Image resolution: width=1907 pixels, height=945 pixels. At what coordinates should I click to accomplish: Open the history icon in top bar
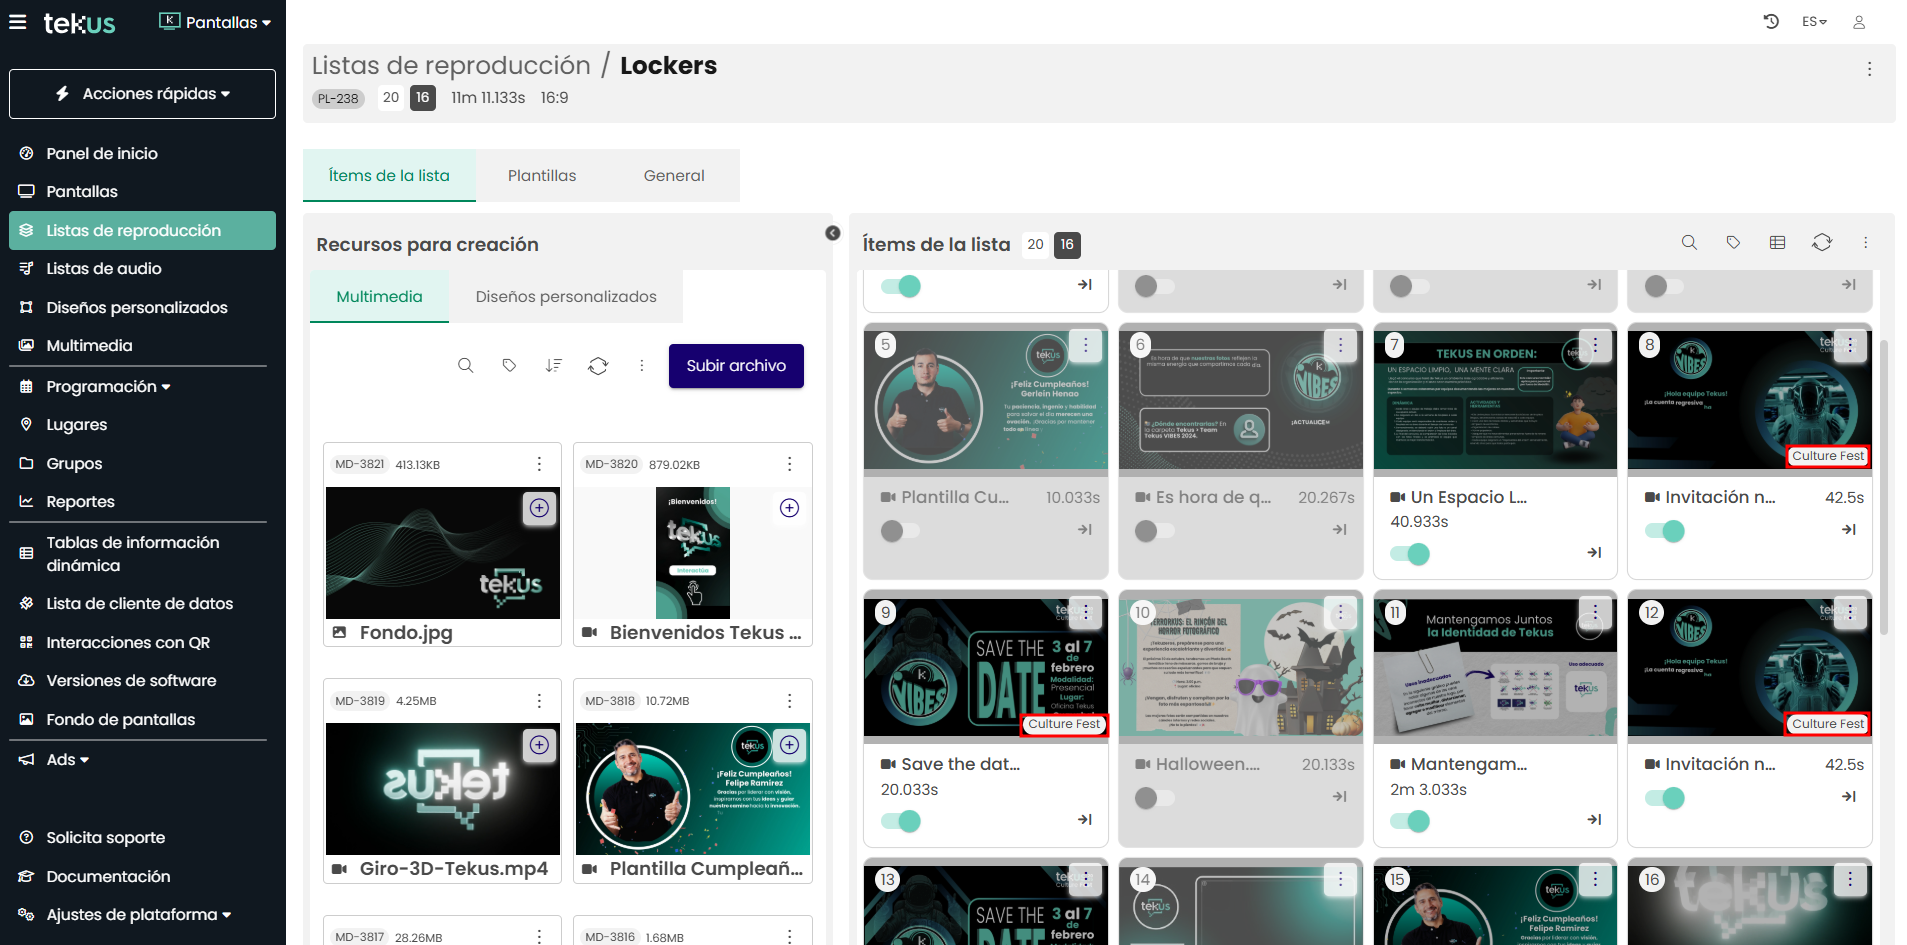(1771, 22)
